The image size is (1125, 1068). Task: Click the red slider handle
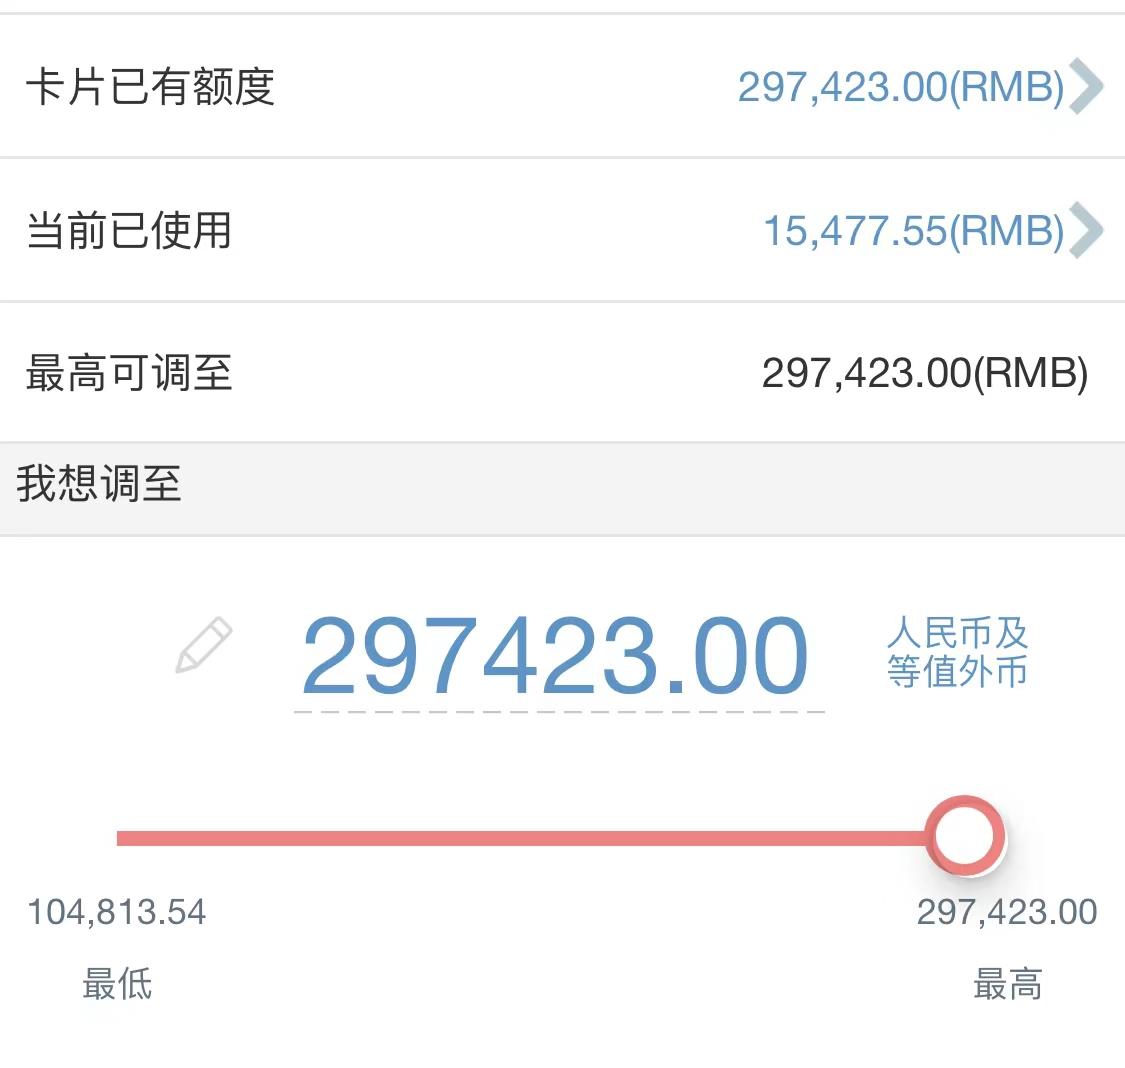coord(965,836)
